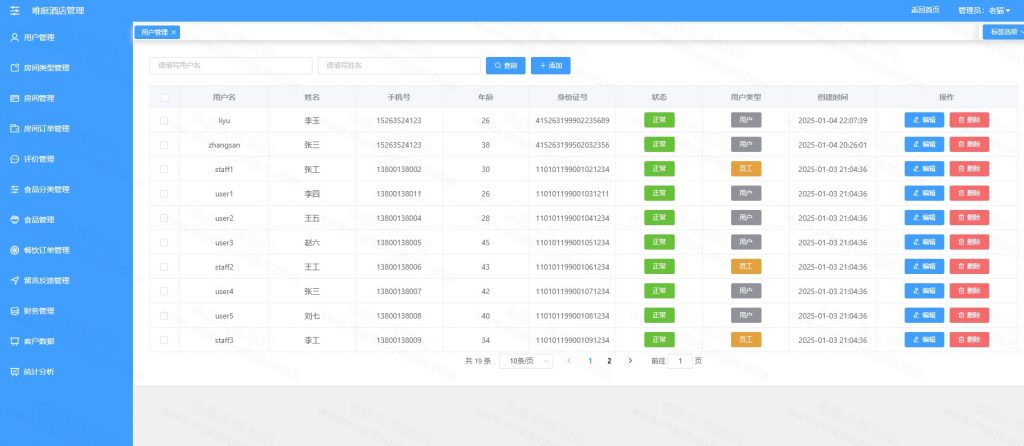Click the monitor icon for 客户数据
Screen dimensions: 1024x446
(14, 342)
